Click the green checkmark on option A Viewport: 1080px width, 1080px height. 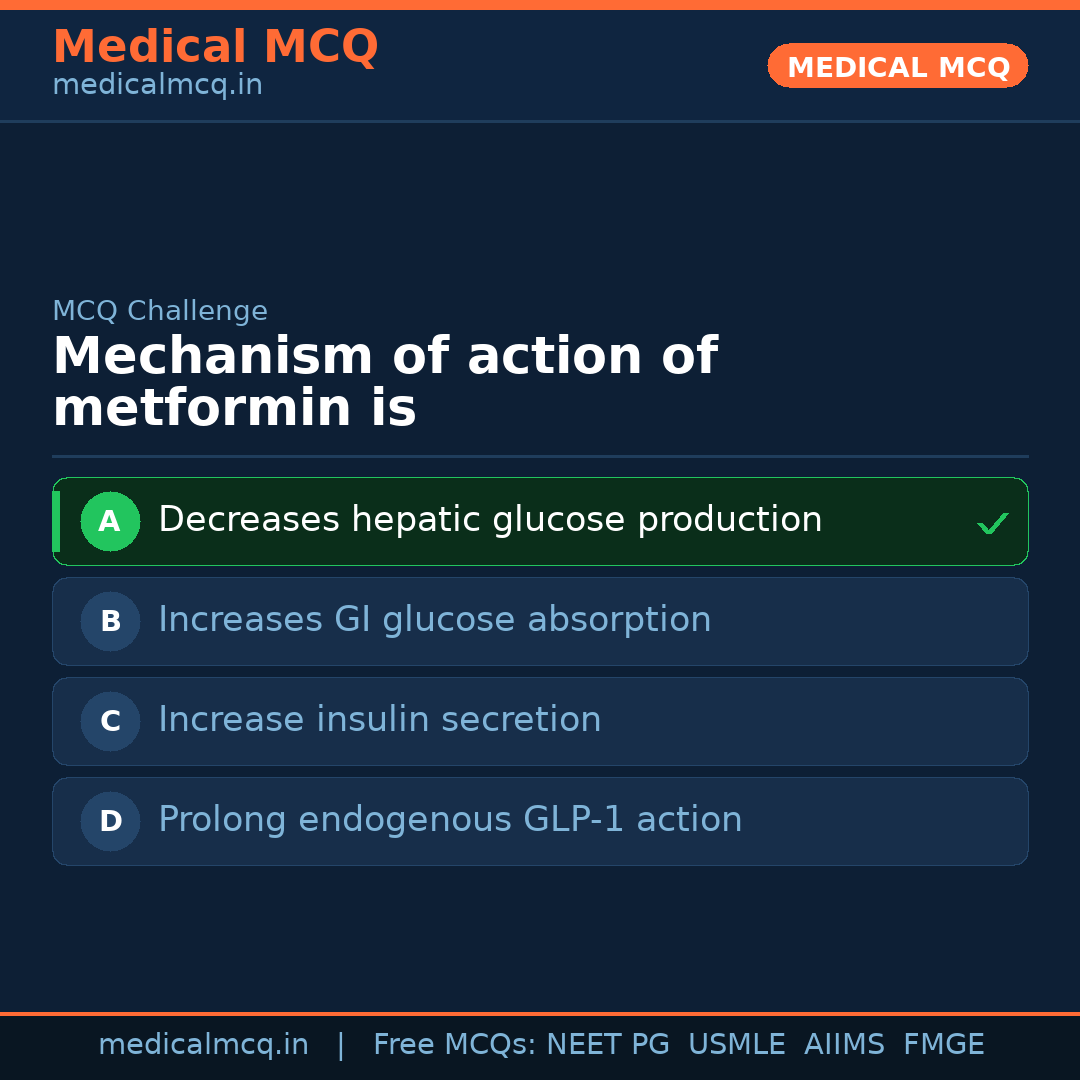coord(992,523)
